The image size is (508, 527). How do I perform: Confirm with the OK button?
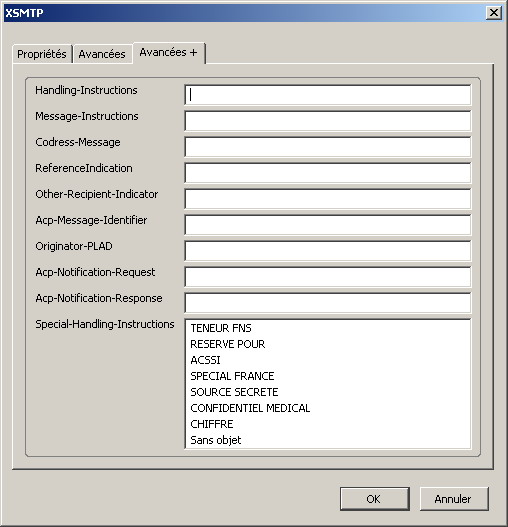tap(375, 499)
